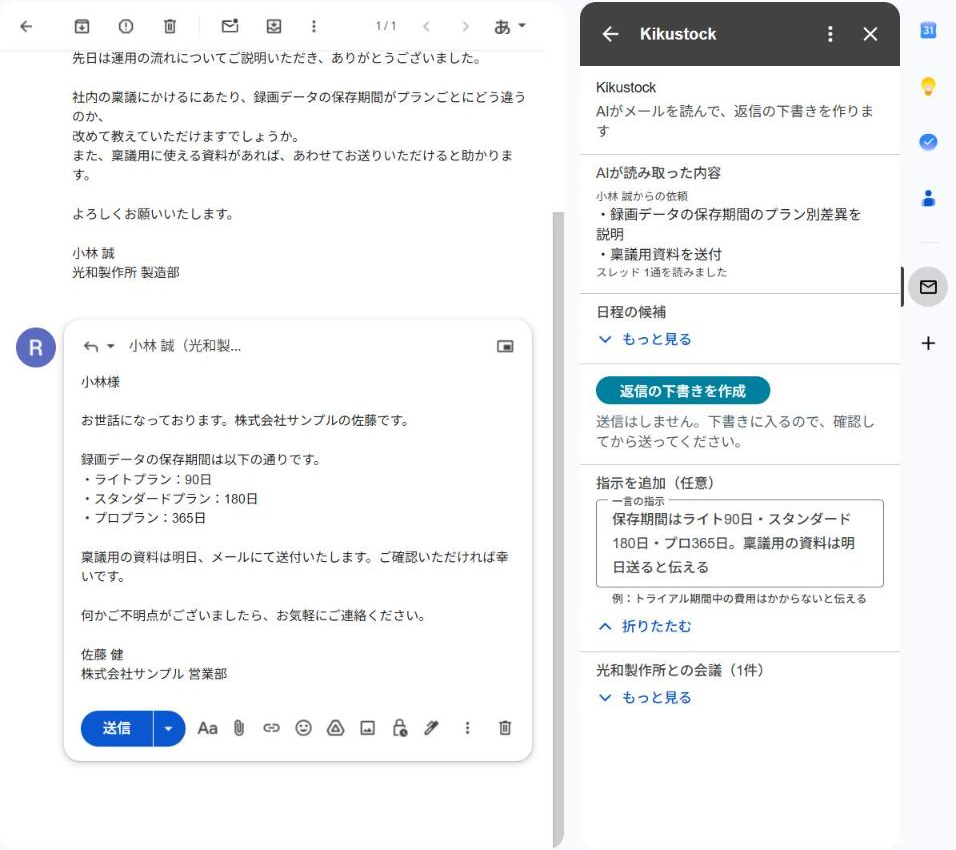The image size is (956, 850).
Task: Go to the newer conversation arrow
Action: (x=426, y=26)
